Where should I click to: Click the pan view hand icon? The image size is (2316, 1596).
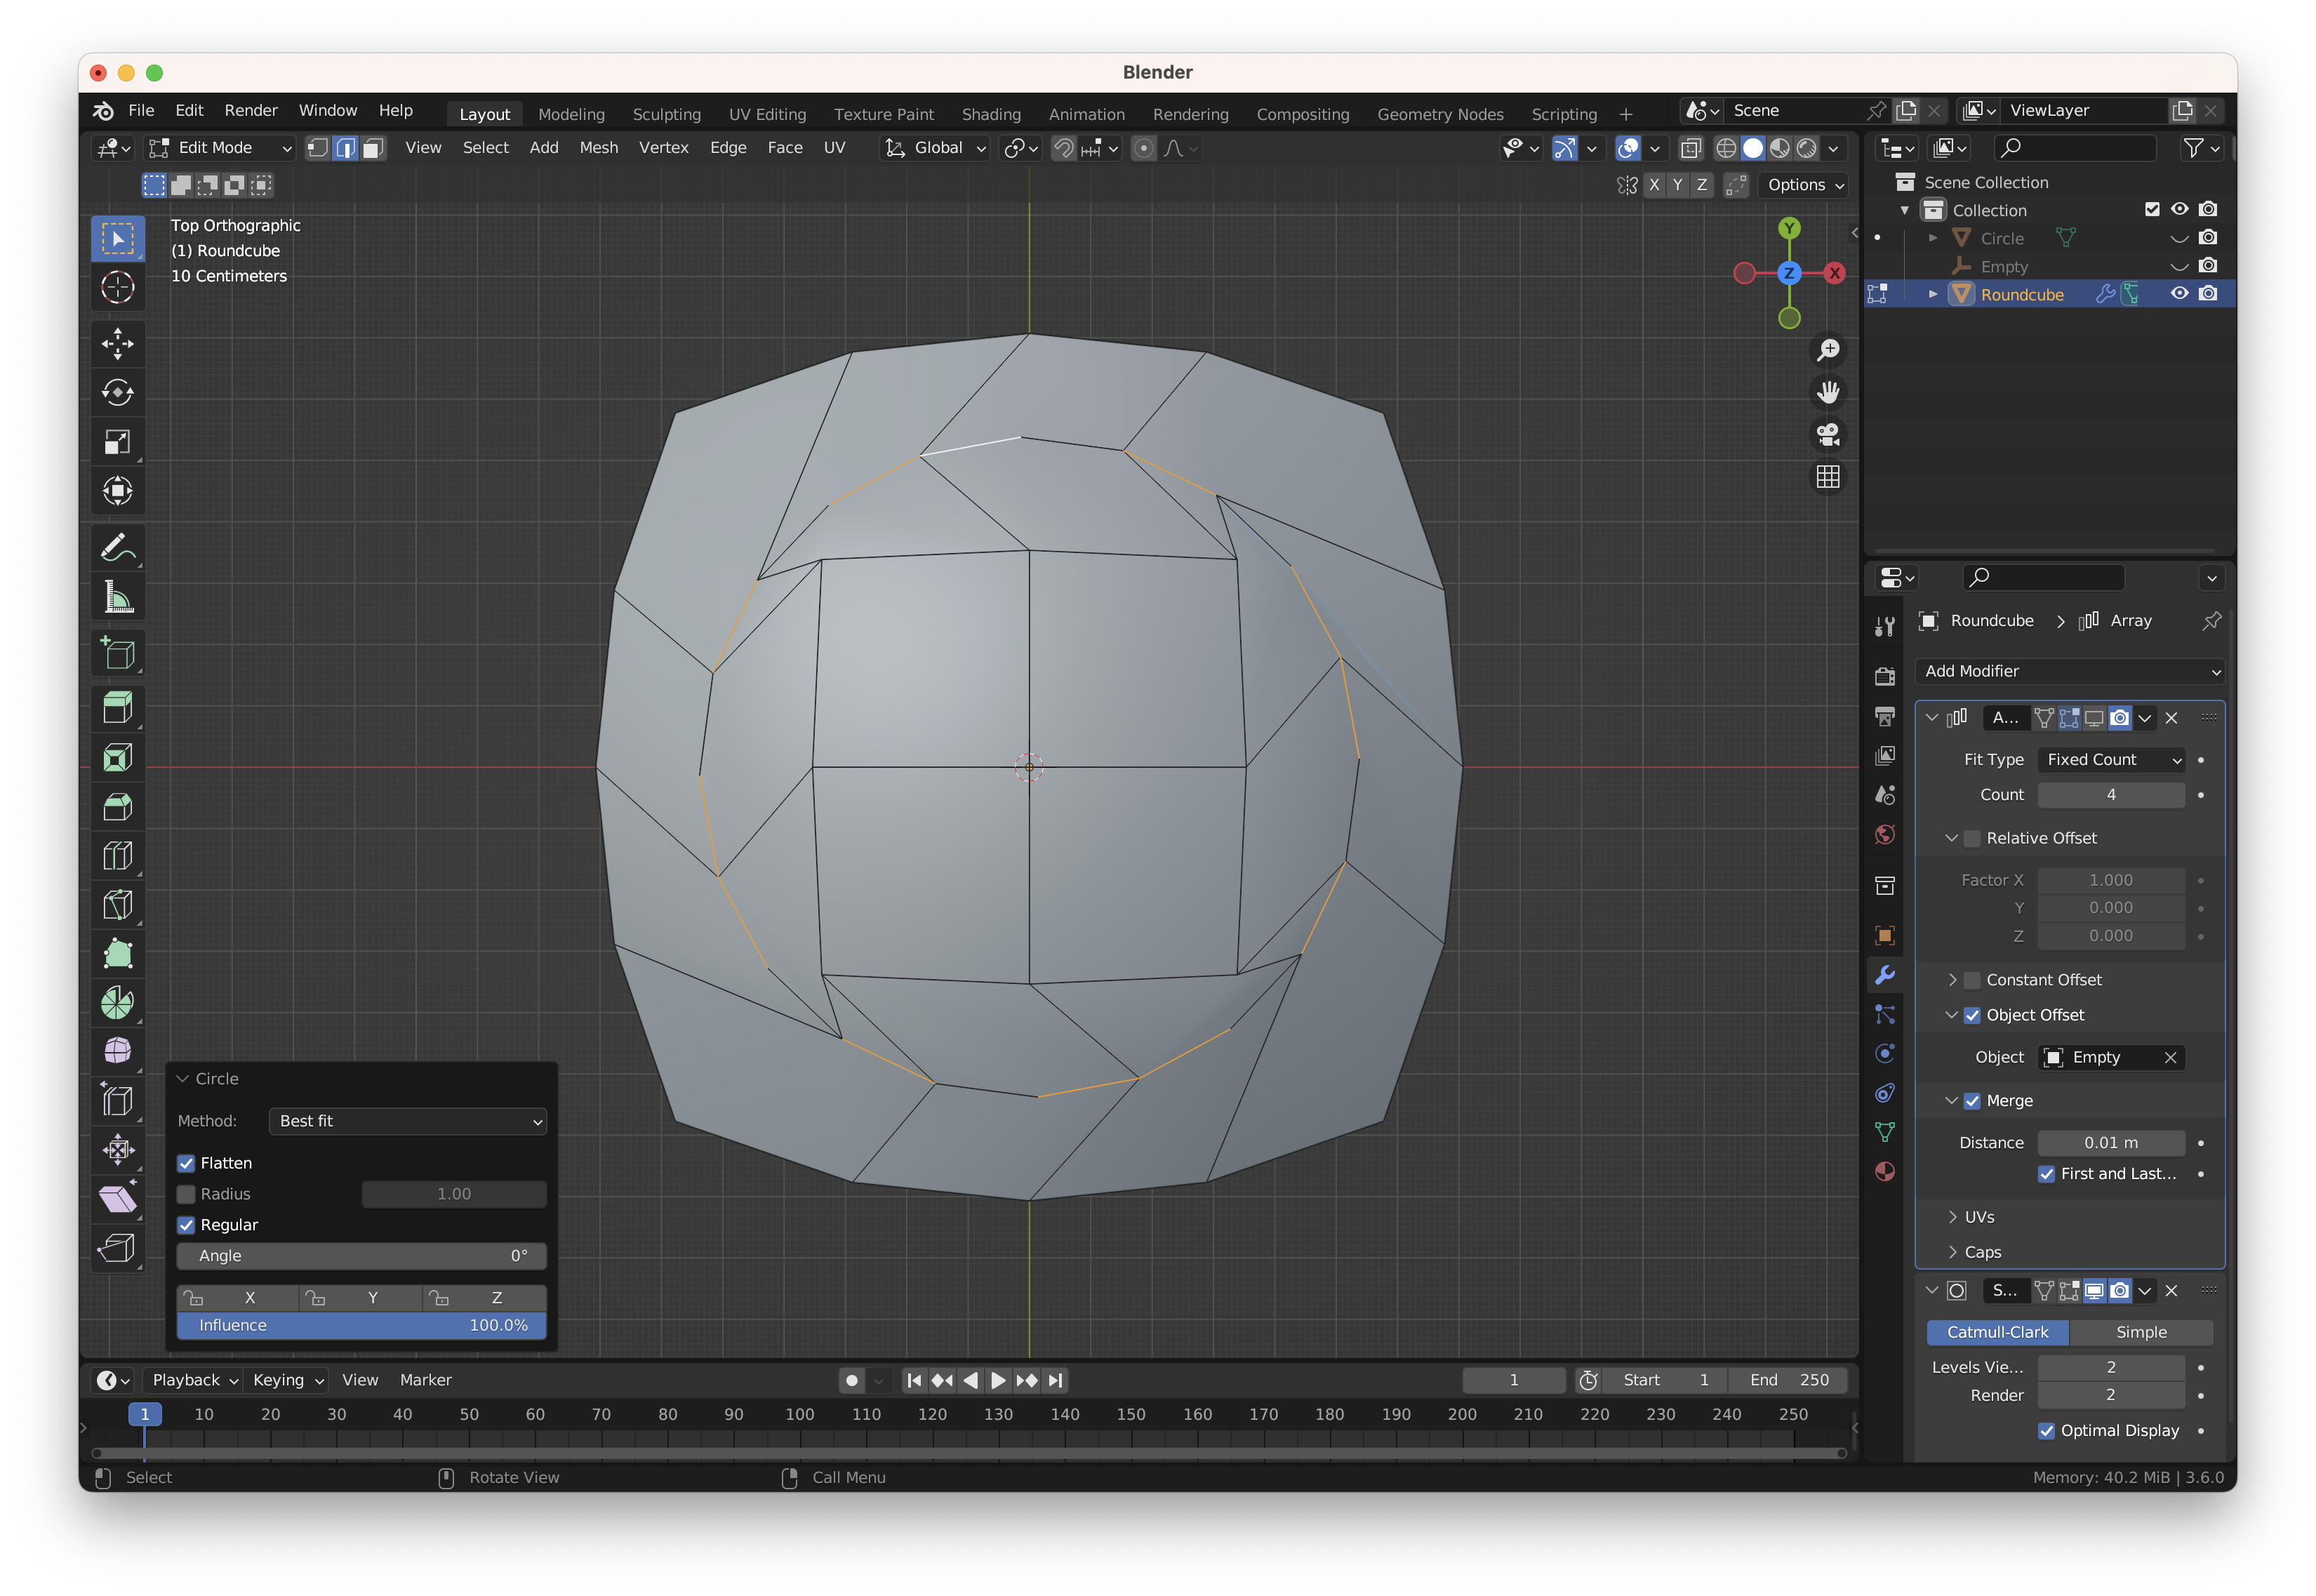click(1828, 393)
